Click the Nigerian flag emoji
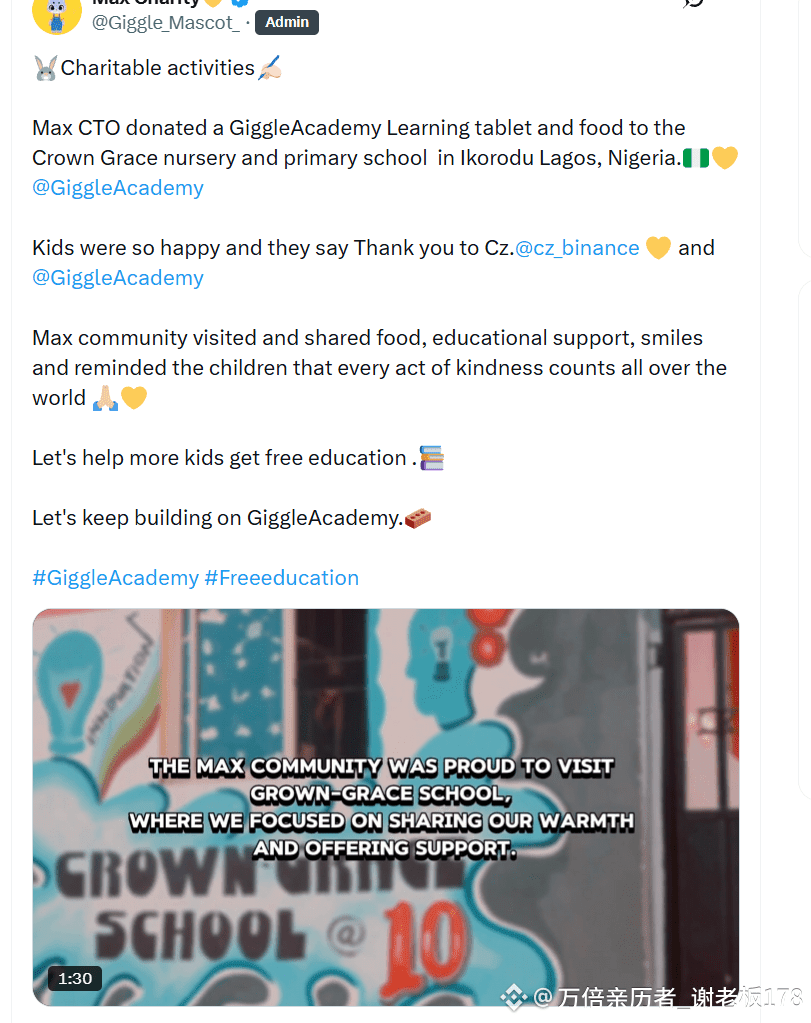 [696, 158]
